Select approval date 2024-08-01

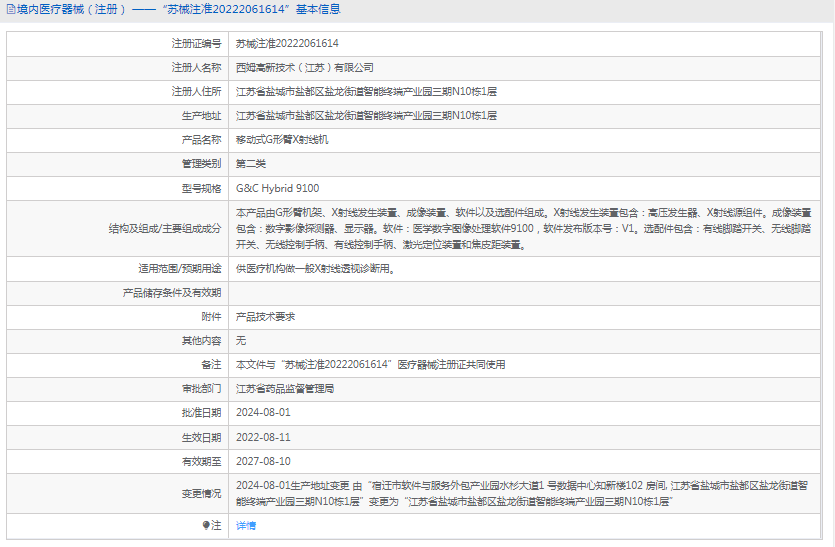coord(263,413)
